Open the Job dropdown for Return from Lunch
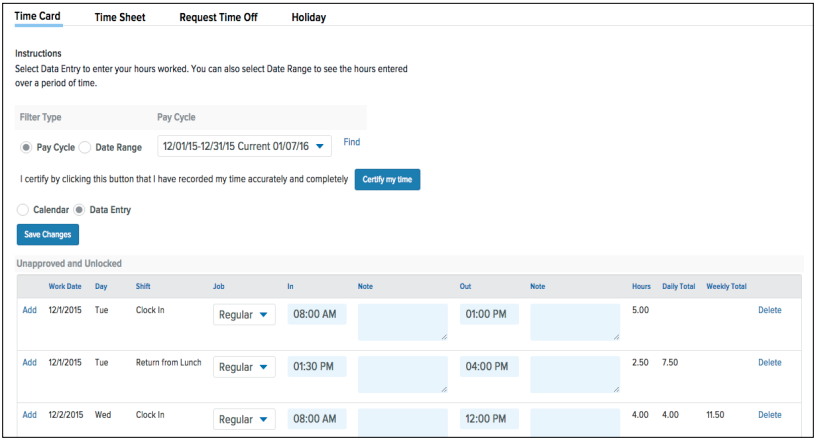Screen dimensions: 819x443 244,367
